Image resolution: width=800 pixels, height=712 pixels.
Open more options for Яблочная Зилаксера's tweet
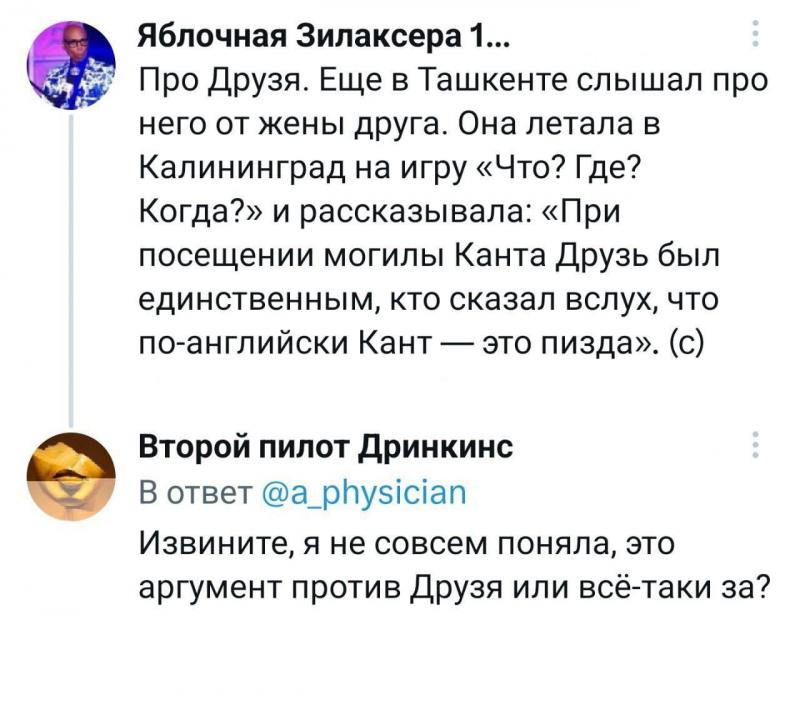click(x=755, y=34)
